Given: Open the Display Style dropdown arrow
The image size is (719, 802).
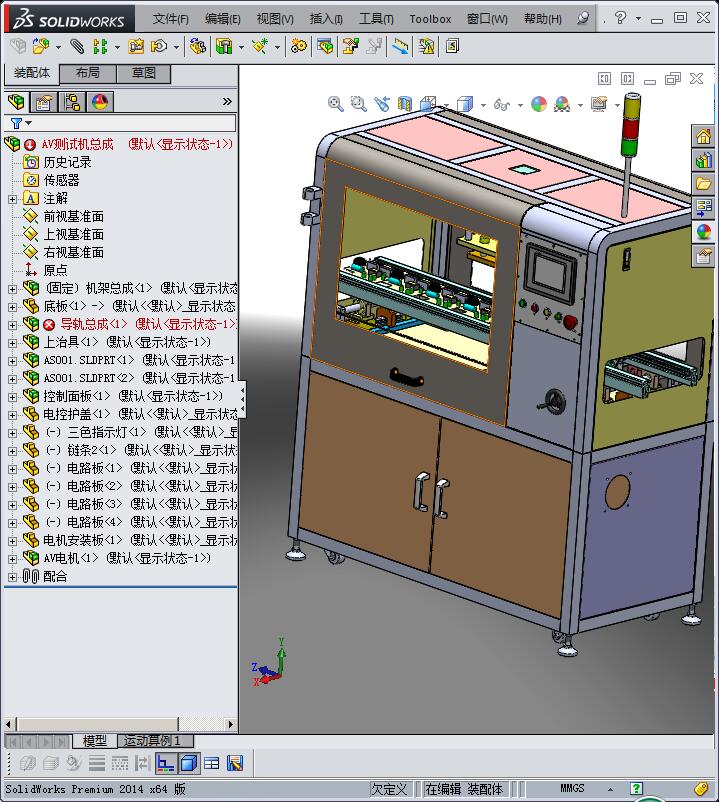Looking at the screenshot, I should coord(483,105).
